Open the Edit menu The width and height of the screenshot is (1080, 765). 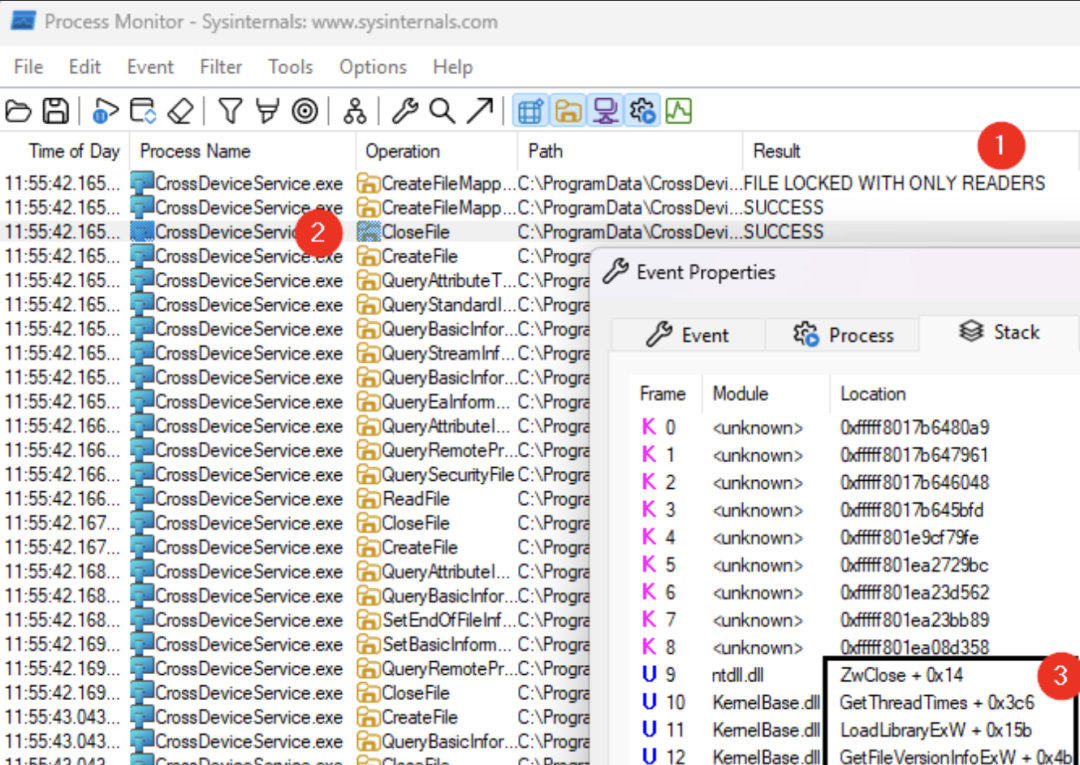point(85,67)
